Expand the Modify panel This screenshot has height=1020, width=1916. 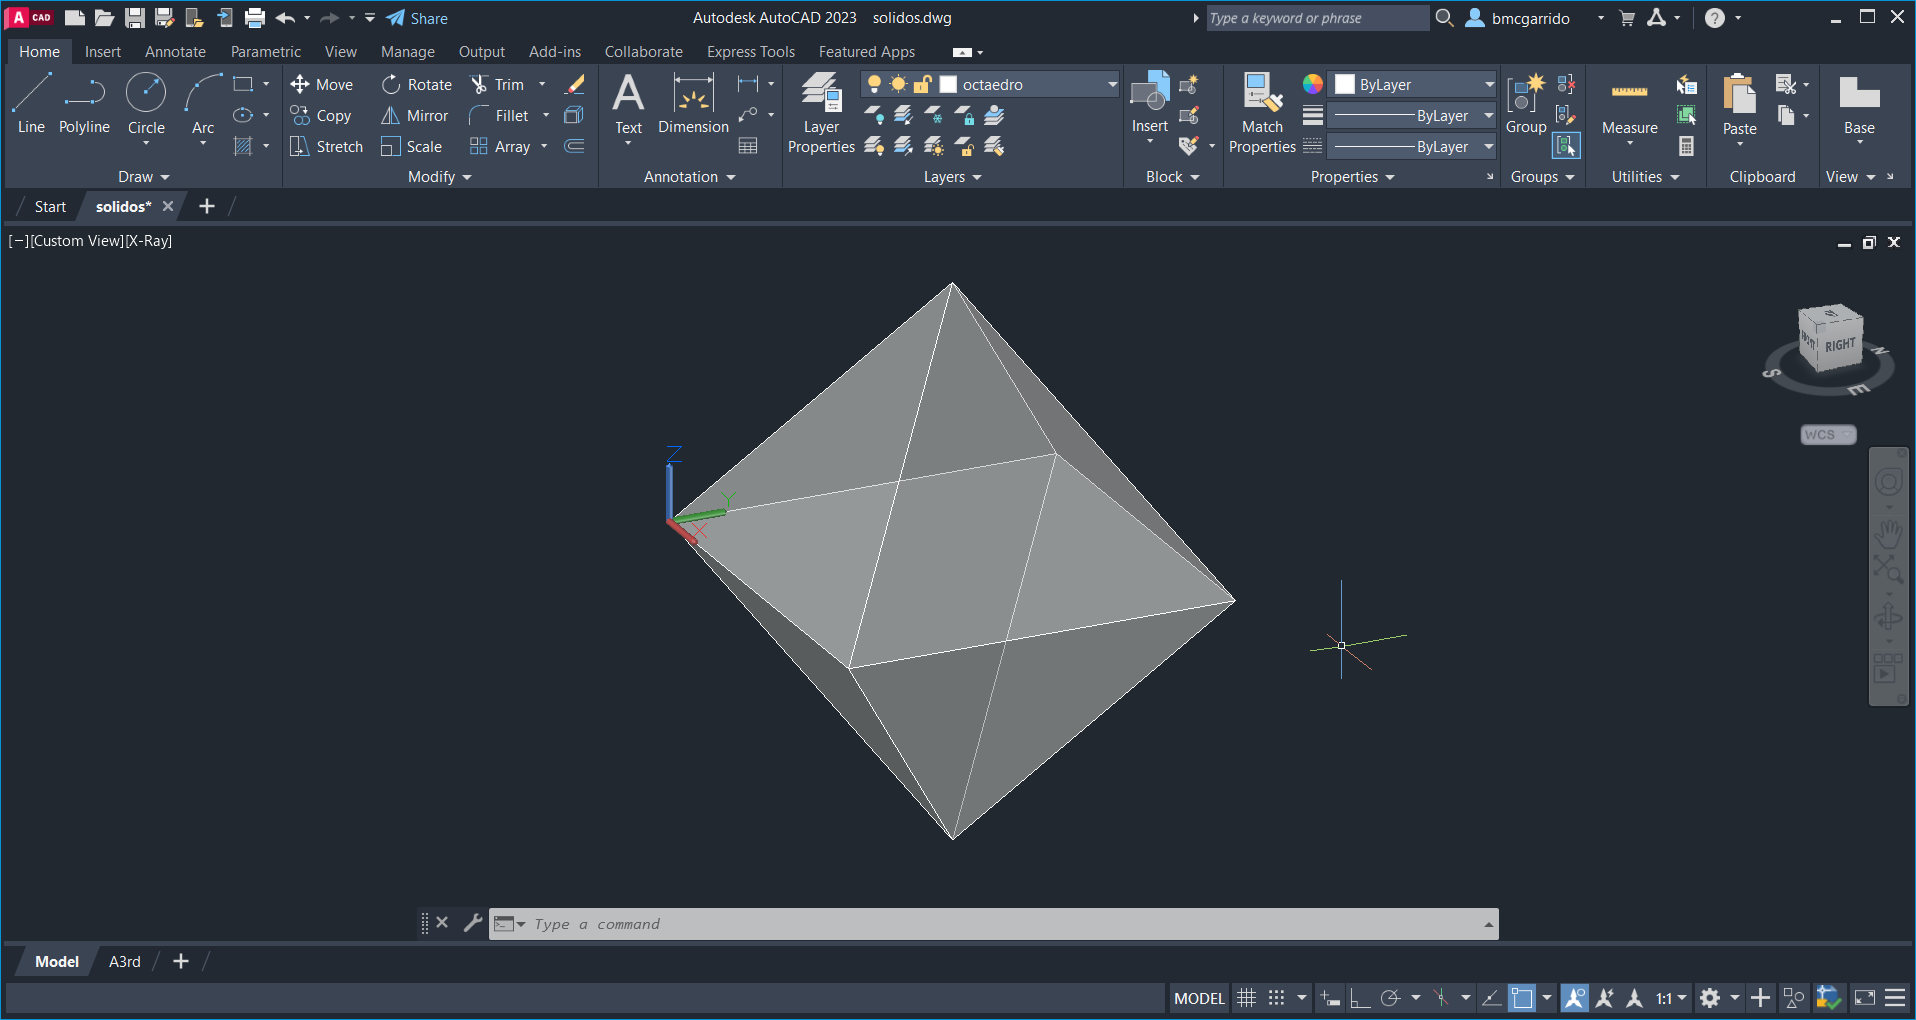[x=440, y=177]
